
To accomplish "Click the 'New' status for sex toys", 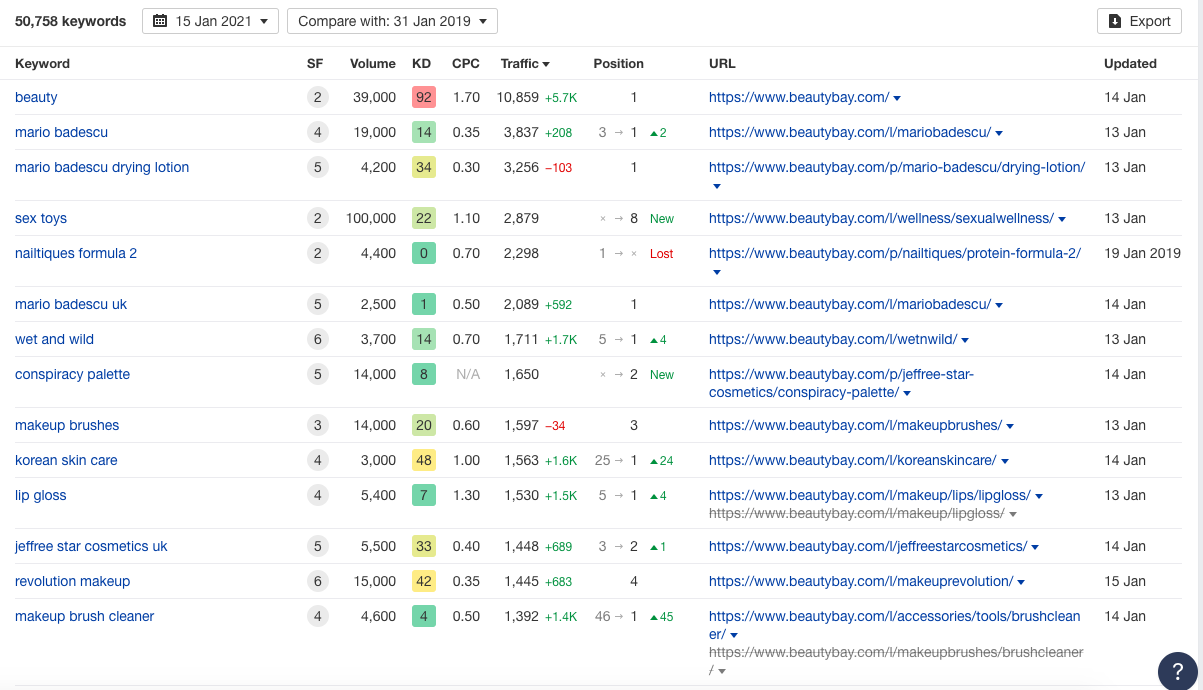I will 661,219.
